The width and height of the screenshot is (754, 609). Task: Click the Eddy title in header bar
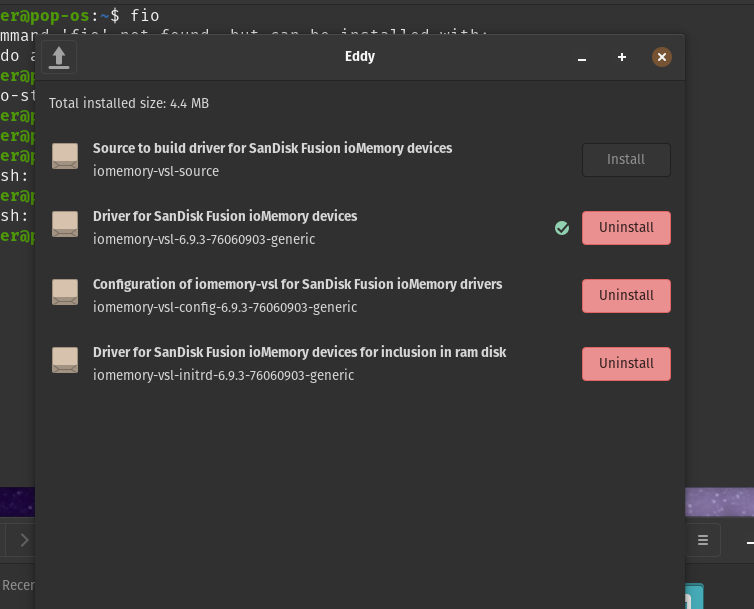point(359,57)
